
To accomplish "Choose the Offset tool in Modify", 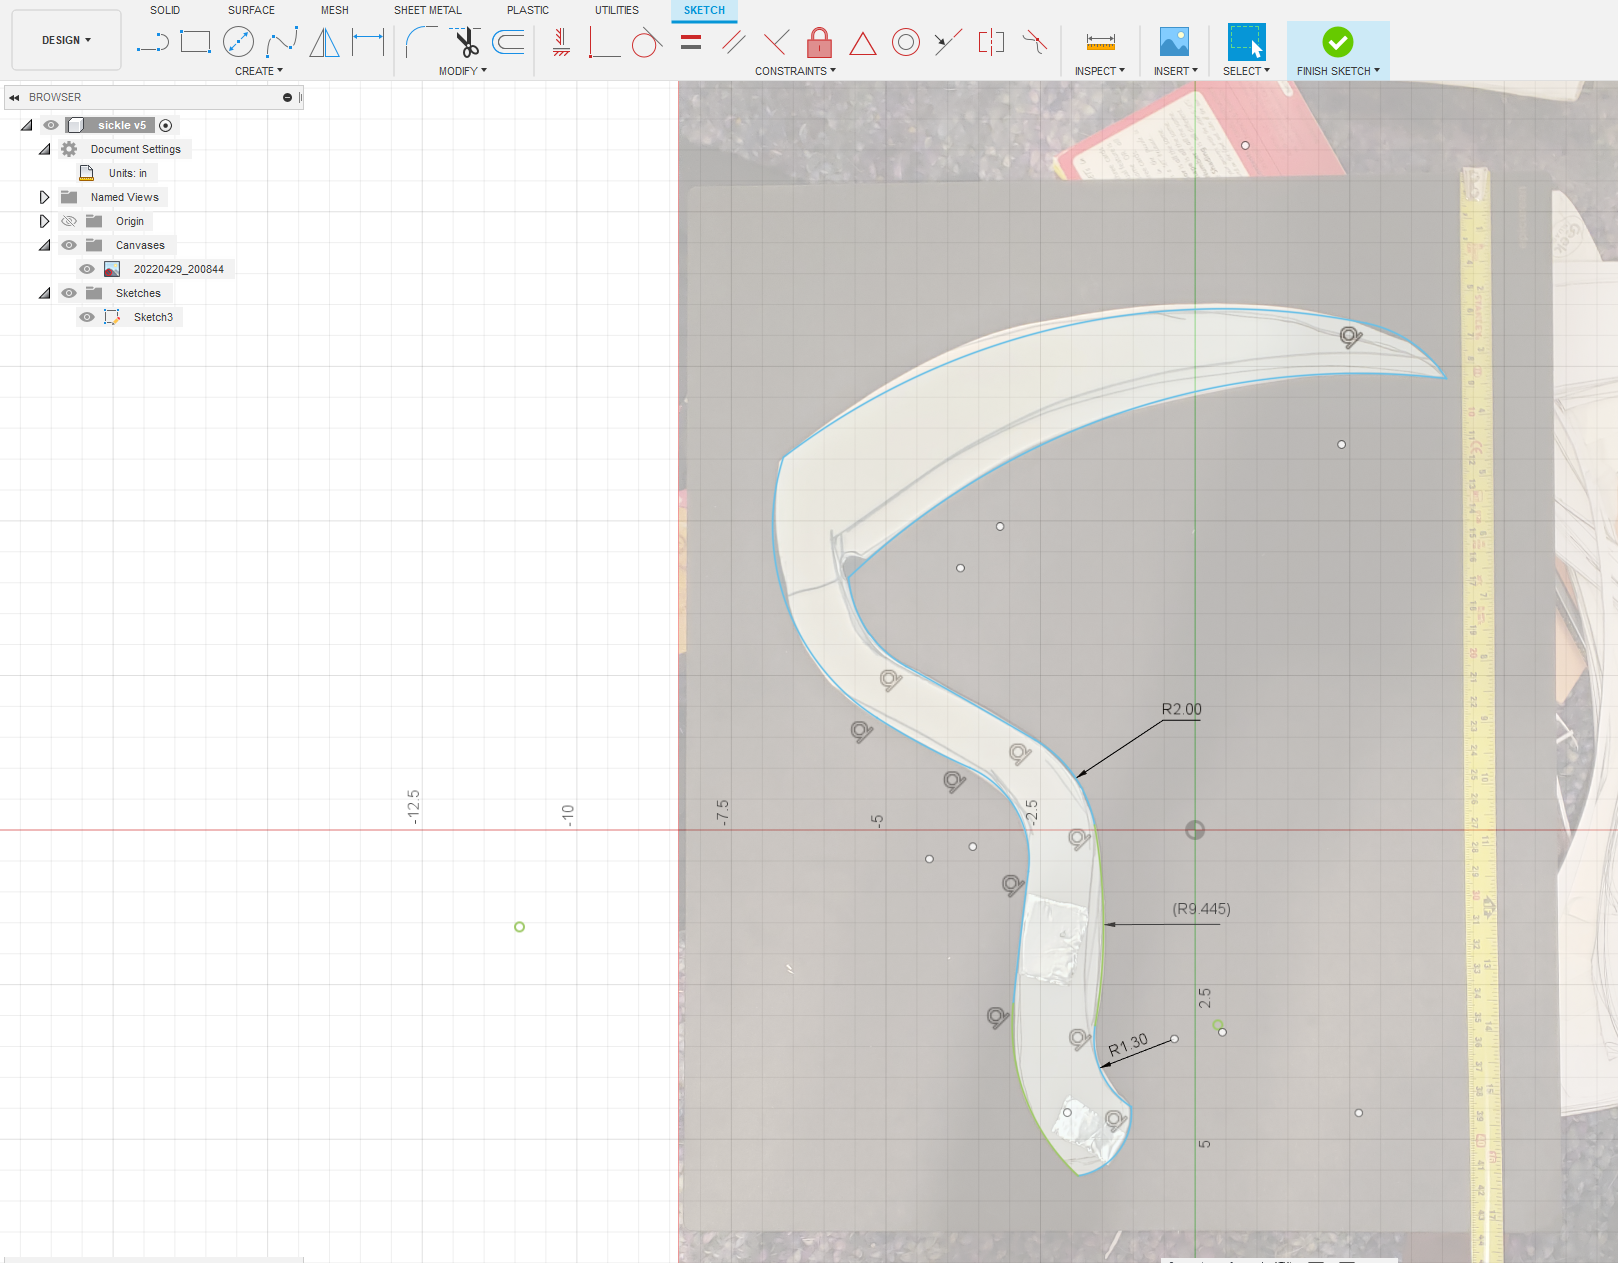I will 509,42.
